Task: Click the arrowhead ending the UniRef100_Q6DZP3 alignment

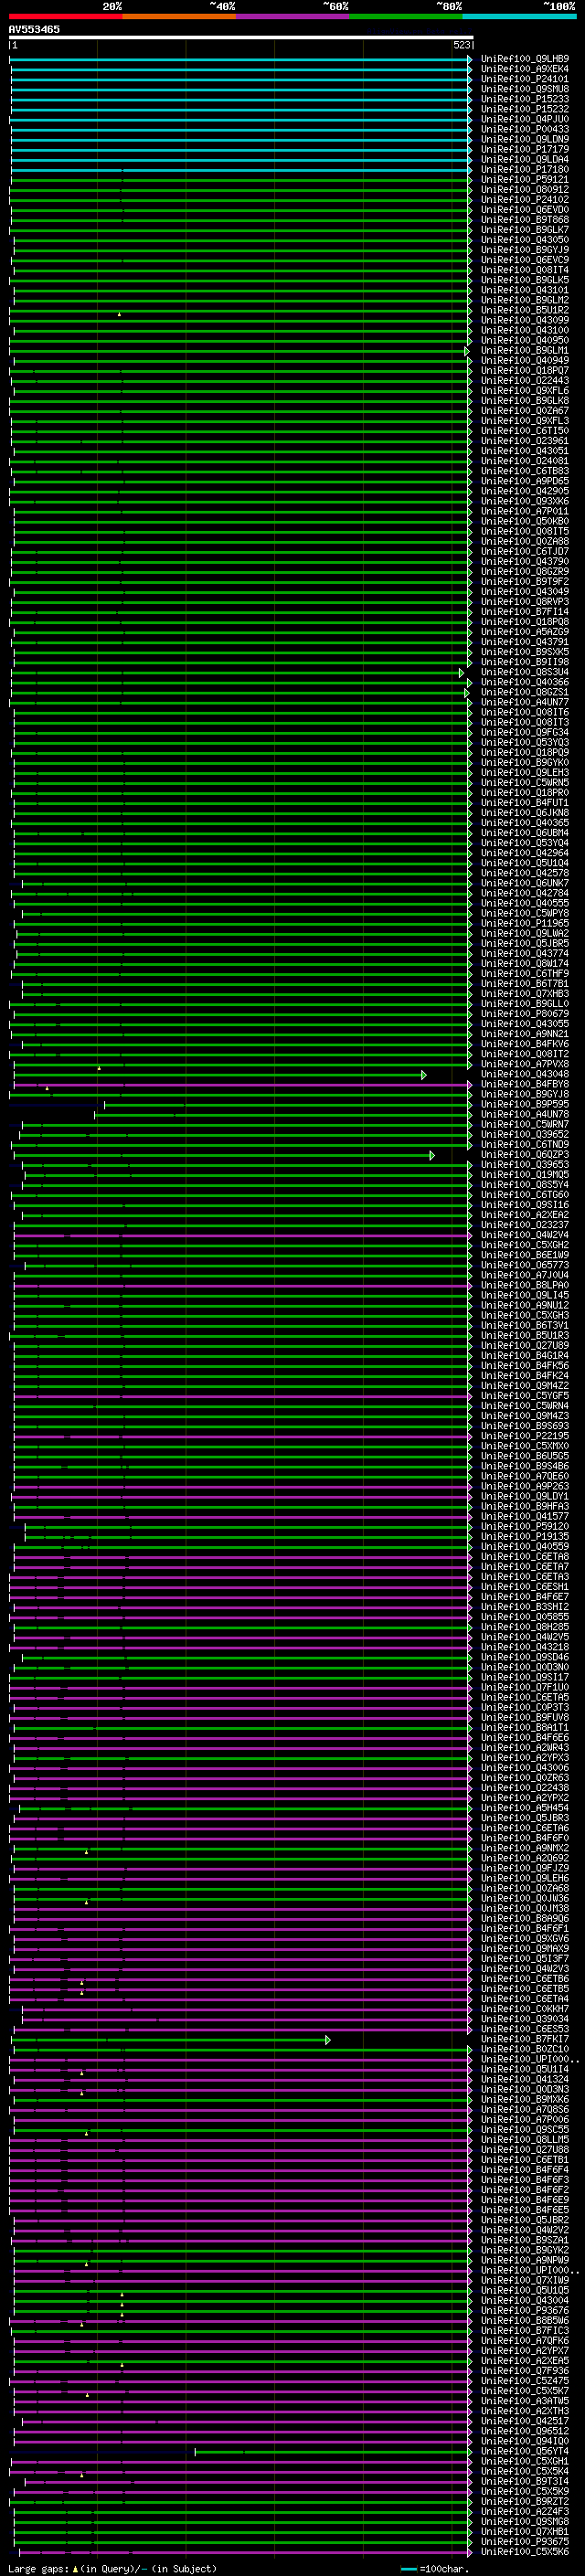Action: point(432,1155)
